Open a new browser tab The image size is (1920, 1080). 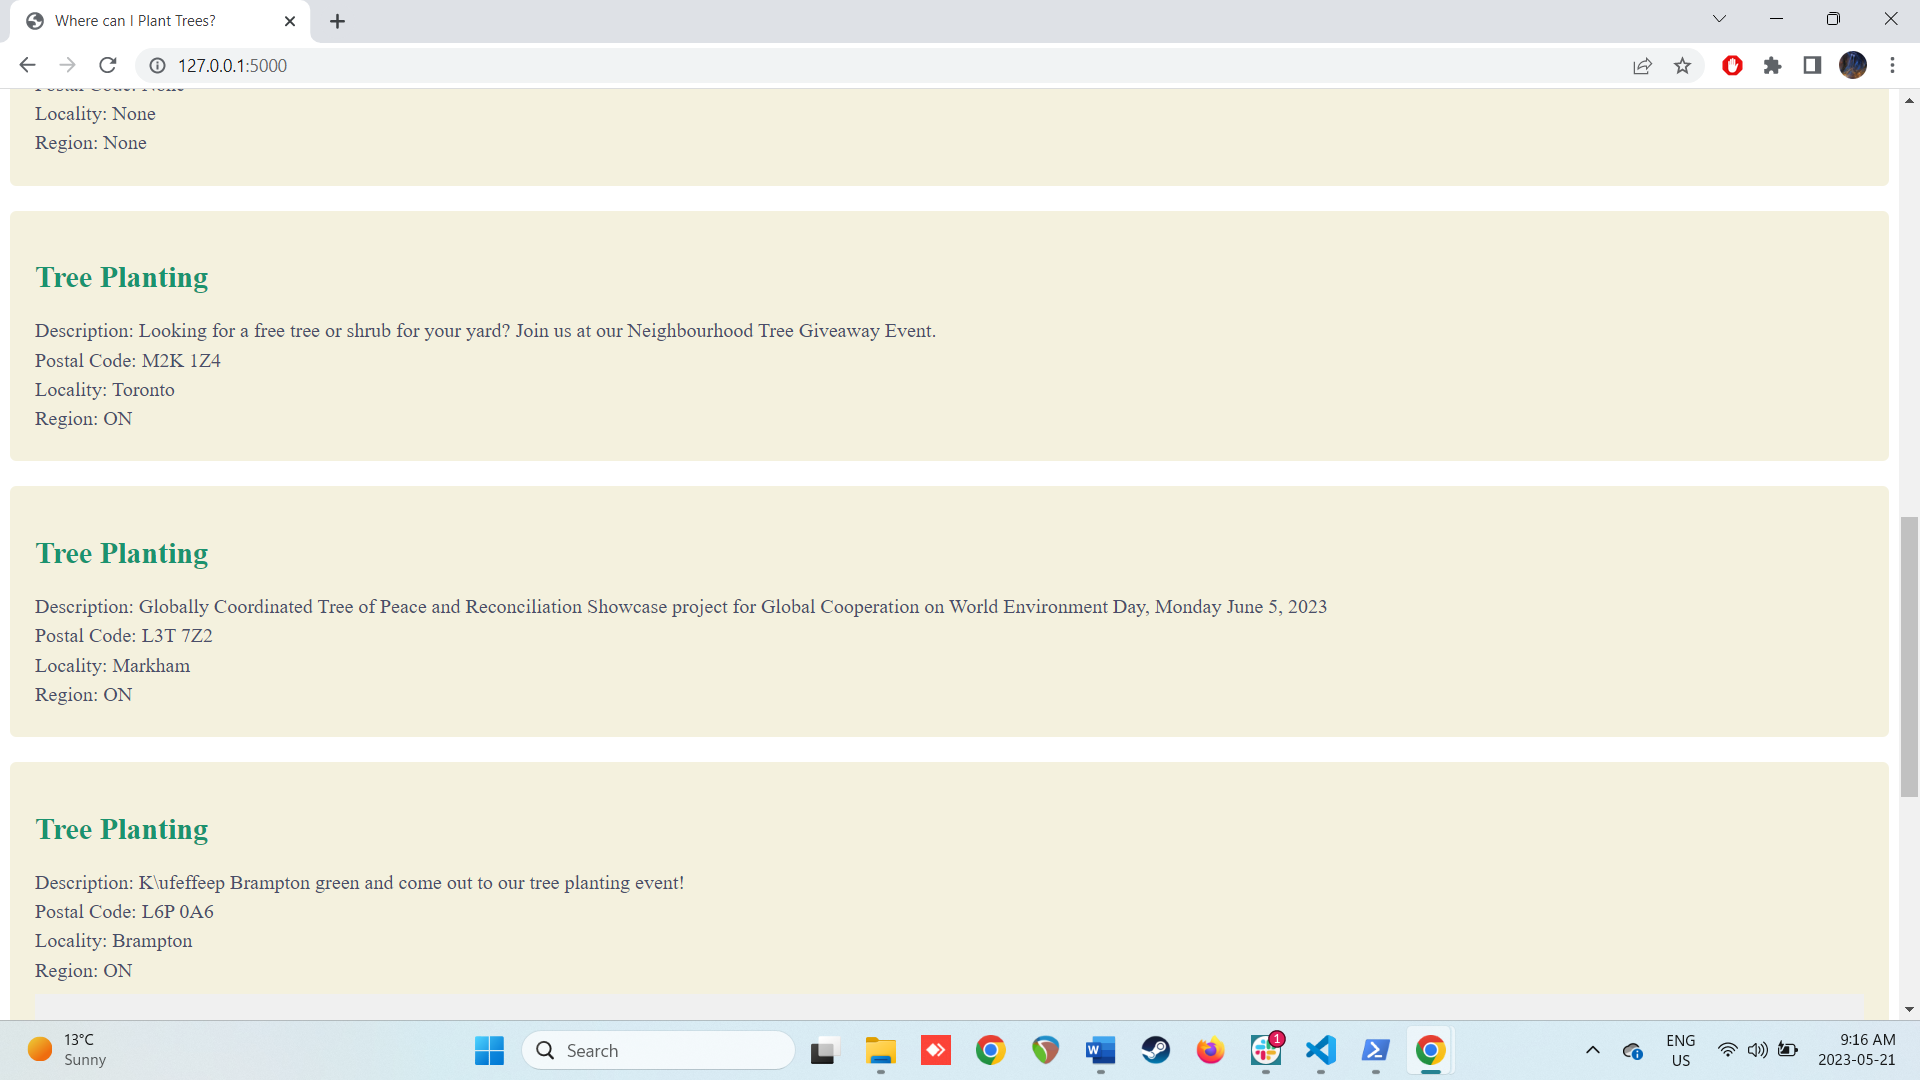pos(337,21)
